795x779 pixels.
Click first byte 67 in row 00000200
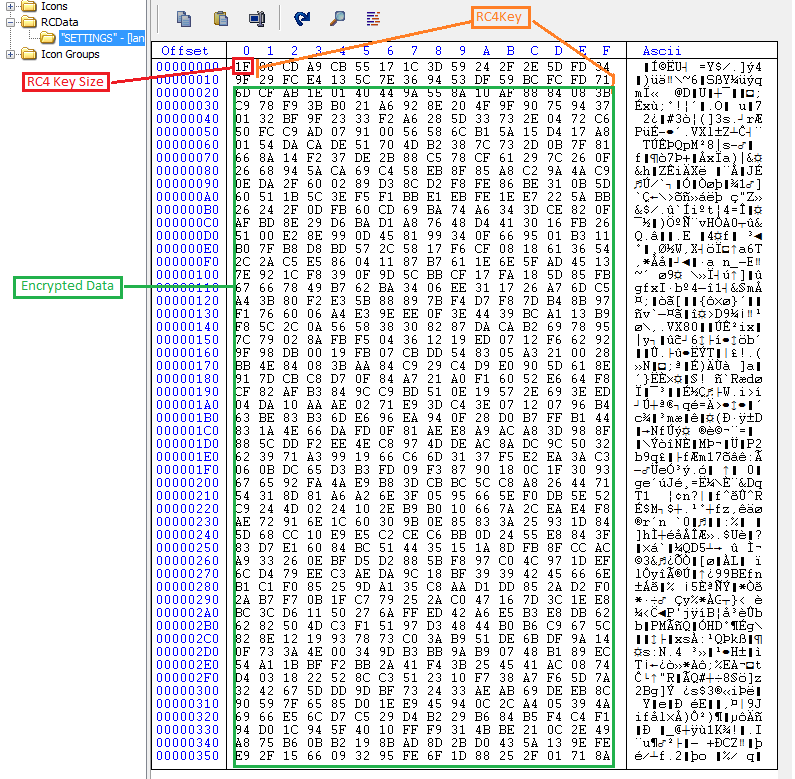click(242, 483)
